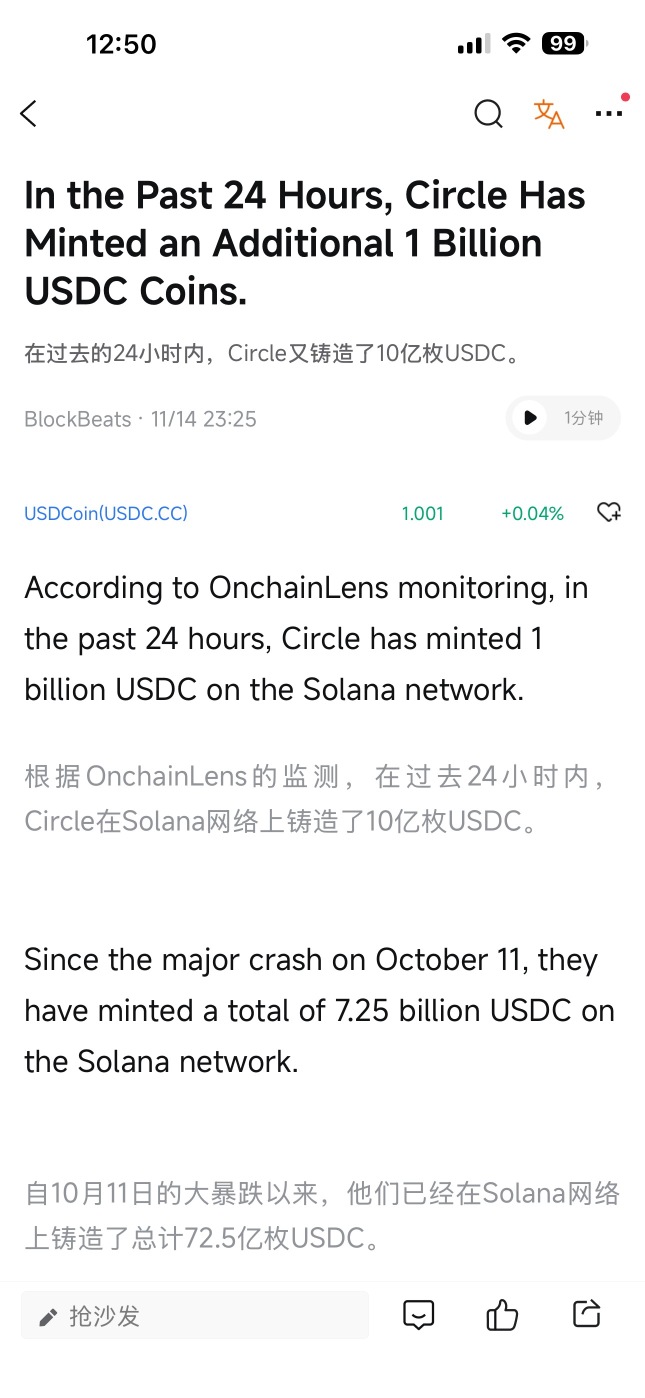Add USDC to watchlist with heart icon
Image resolution: width=645 pixels, height=1398 pixels.
pos(608,513)
